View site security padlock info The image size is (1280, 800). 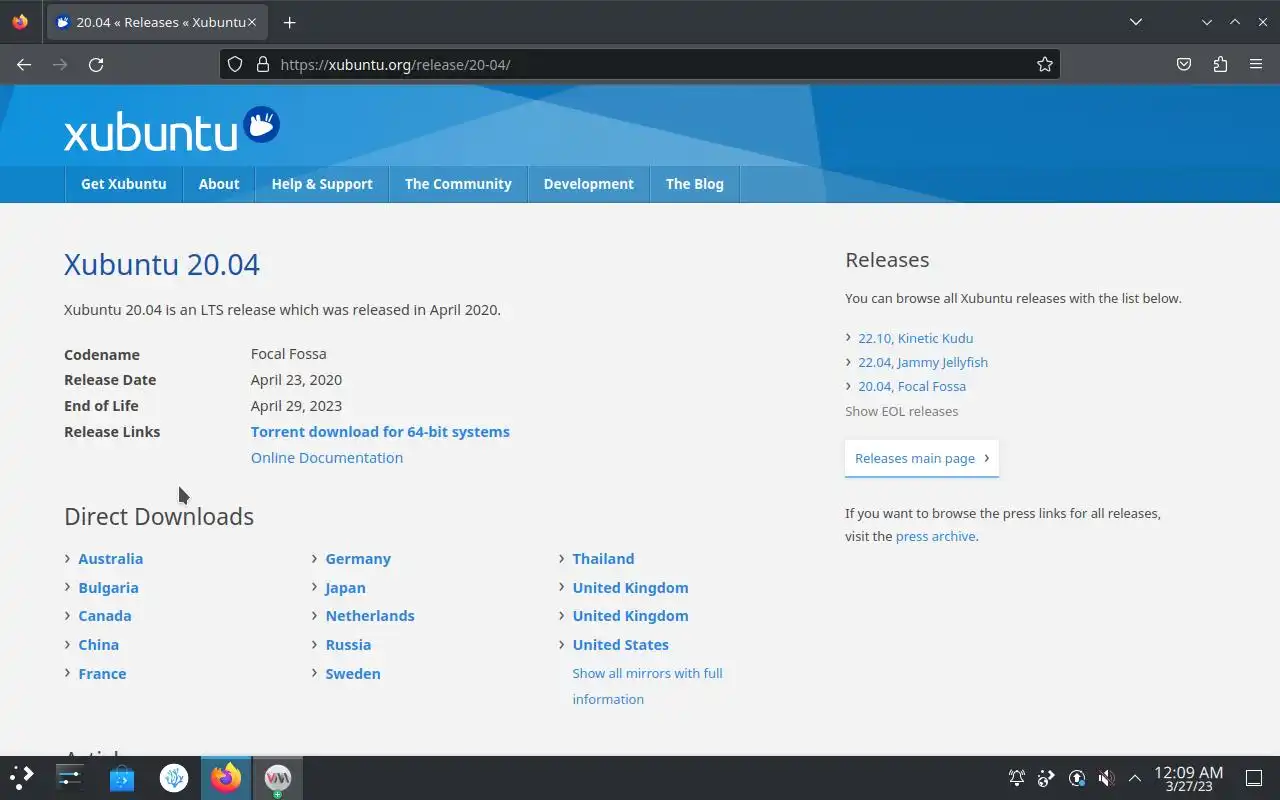point(263,64)
